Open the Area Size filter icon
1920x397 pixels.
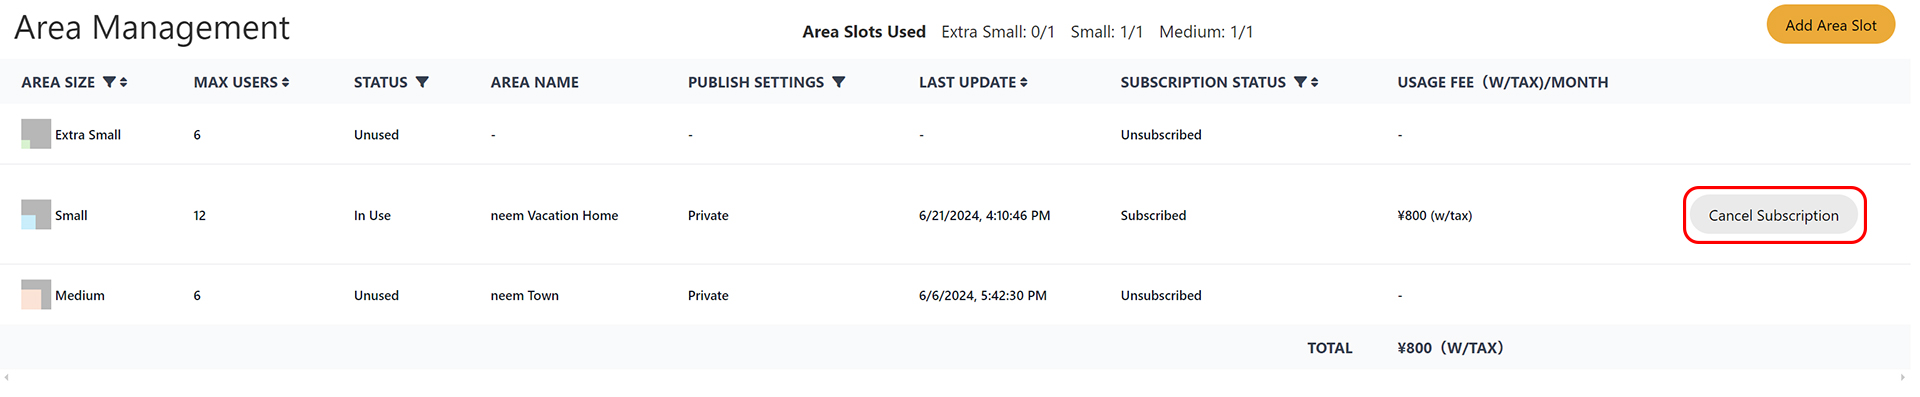(109, 82)
